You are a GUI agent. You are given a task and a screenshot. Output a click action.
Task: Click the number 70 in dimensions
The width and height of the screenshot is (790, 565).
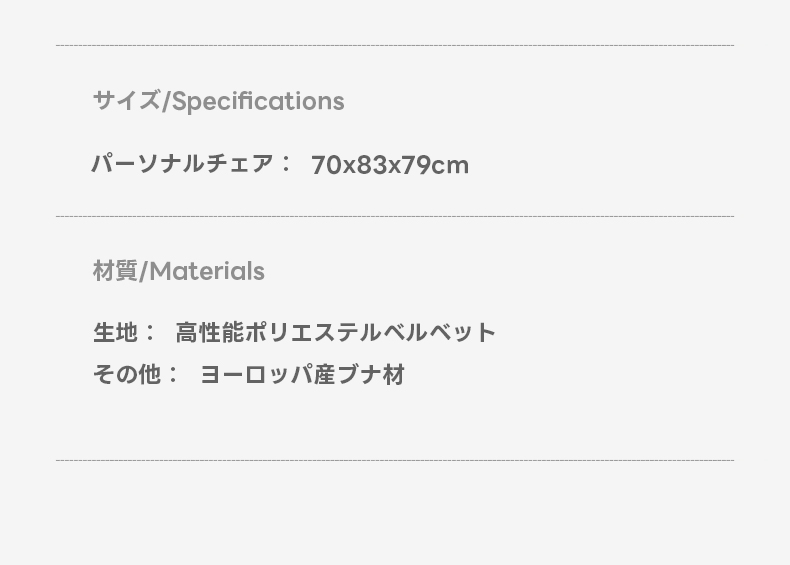(326, 165)
